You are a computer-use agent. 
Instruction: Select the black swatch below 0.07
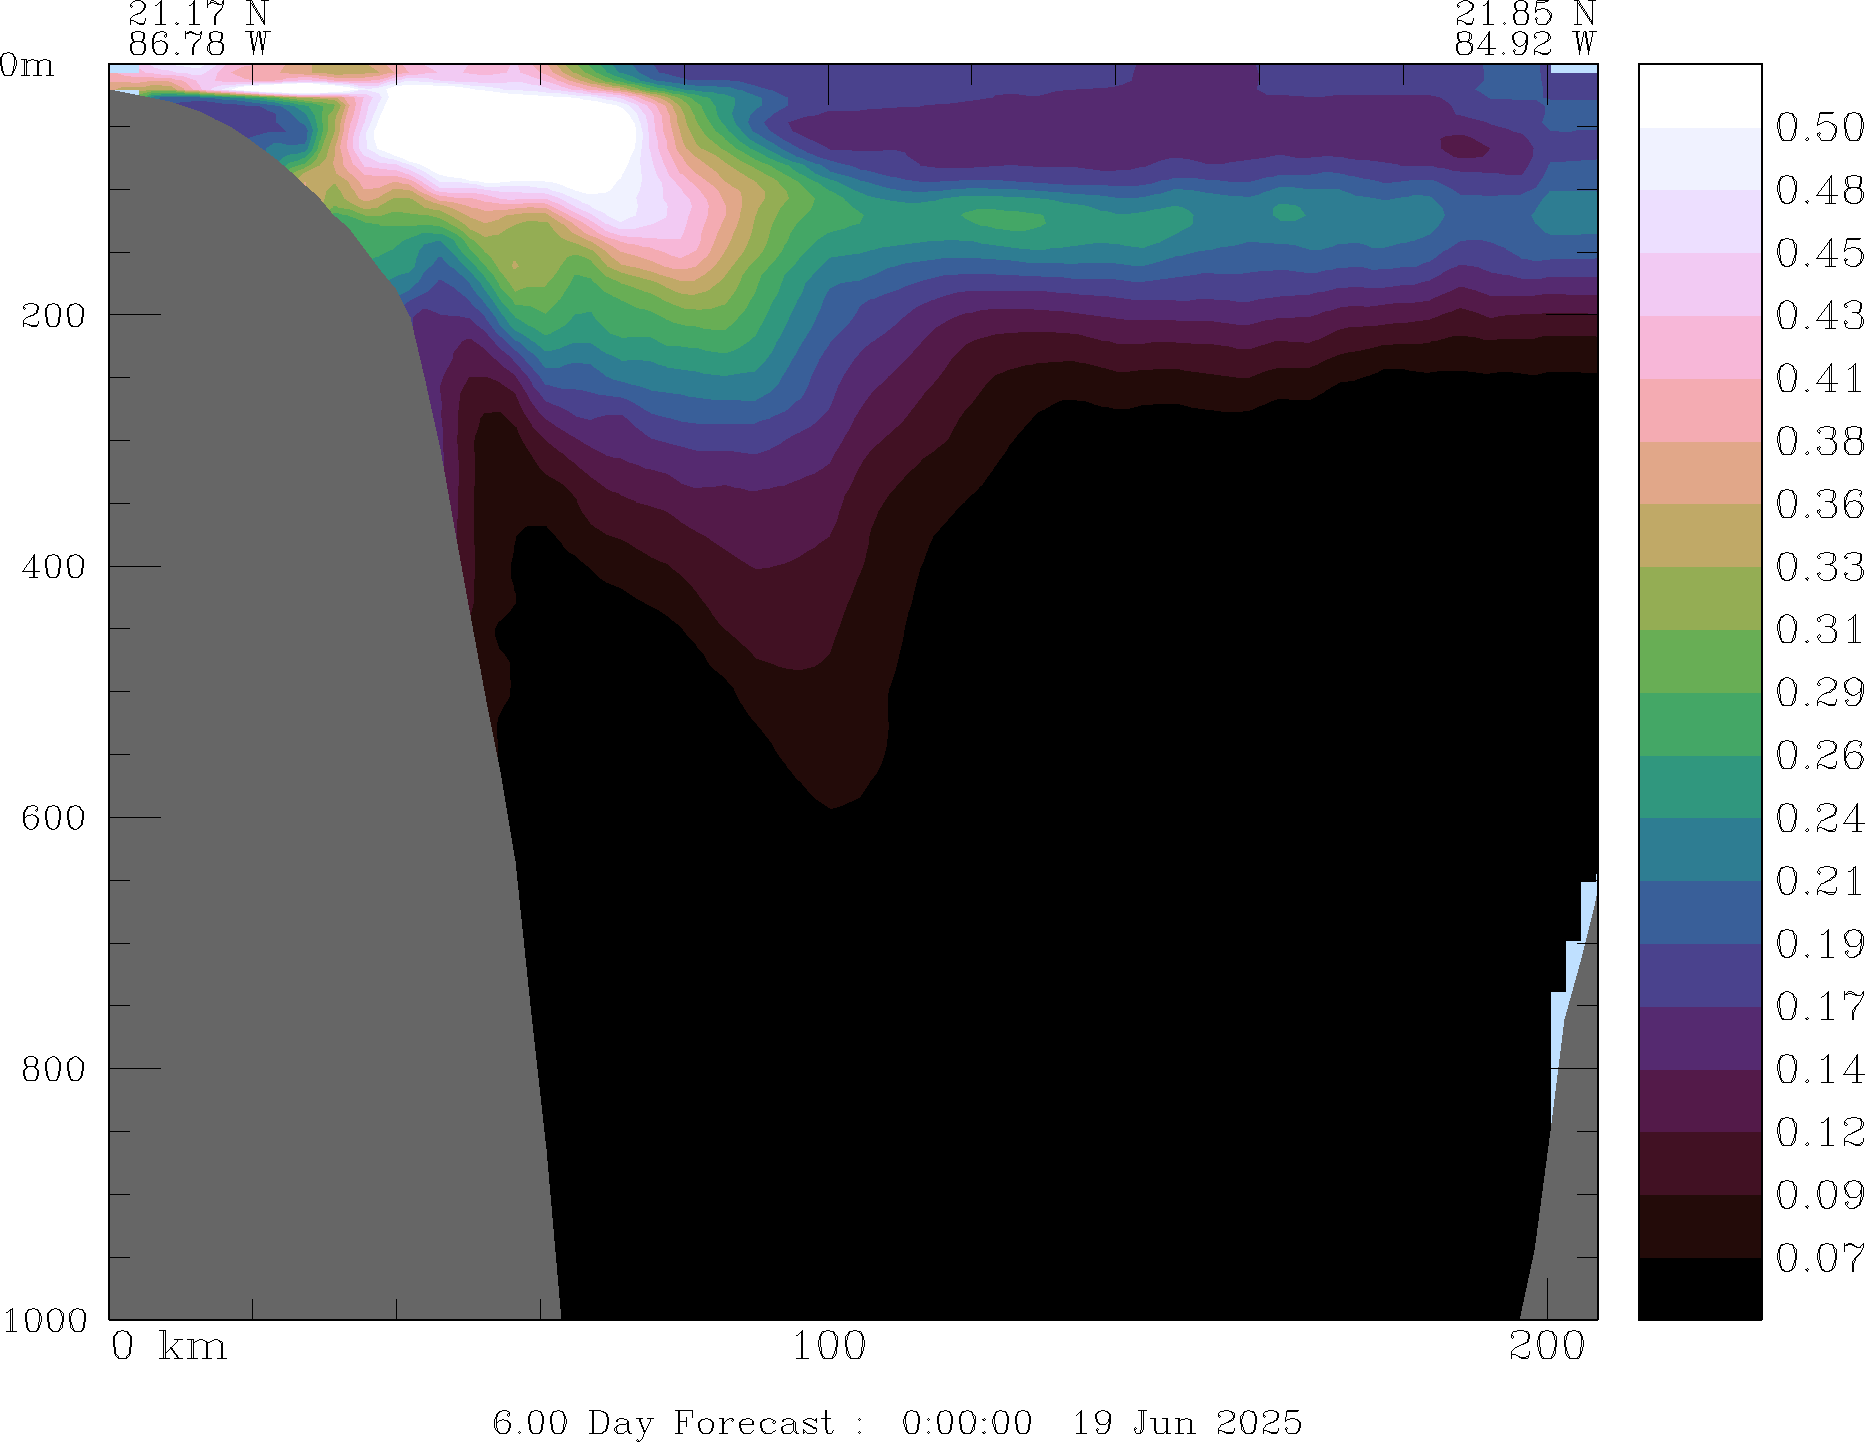tap(1699, 1288)
